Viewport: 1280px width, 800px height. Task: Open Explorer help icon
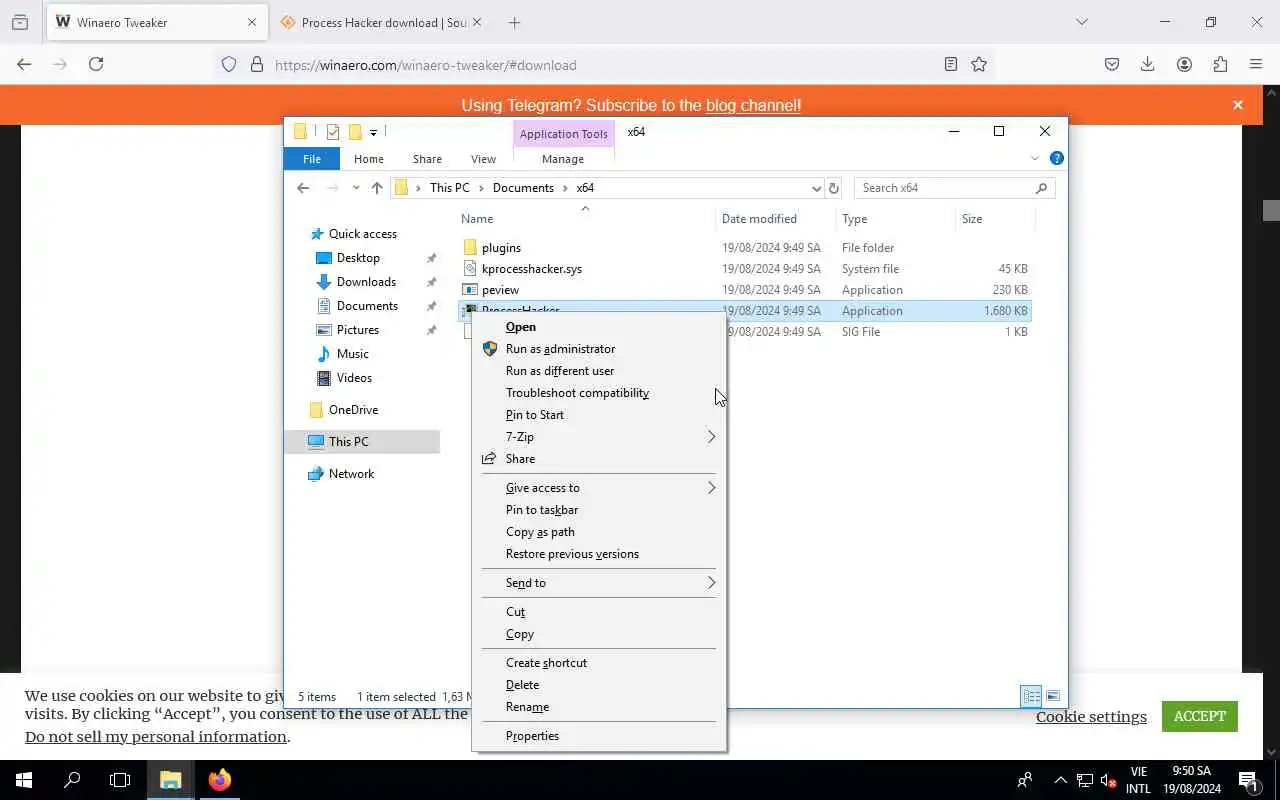pyautogui.click(x=1057, y=159)
